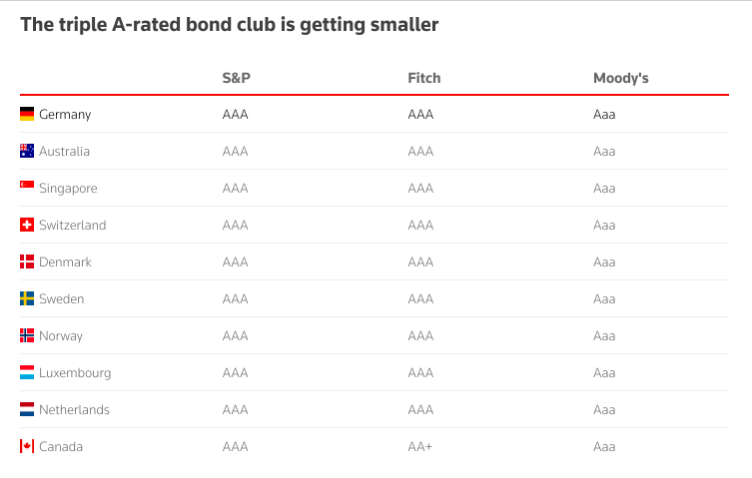The image size is (752, 478).
Task: Click the Netherlands flag icon
Action: (27, 410)
